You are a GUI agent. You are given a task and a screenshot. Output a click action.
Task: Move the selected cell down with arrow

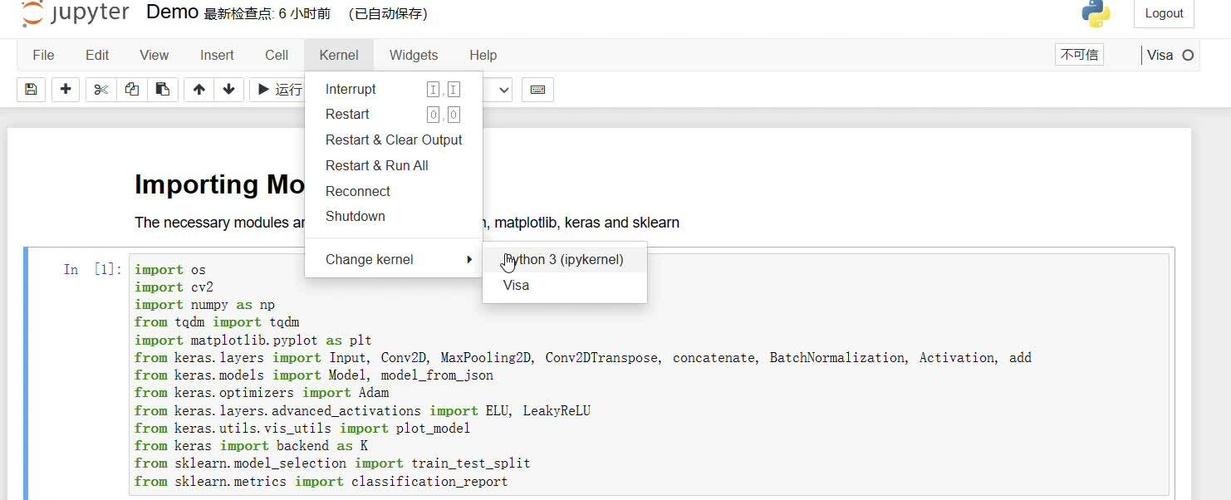229,89
